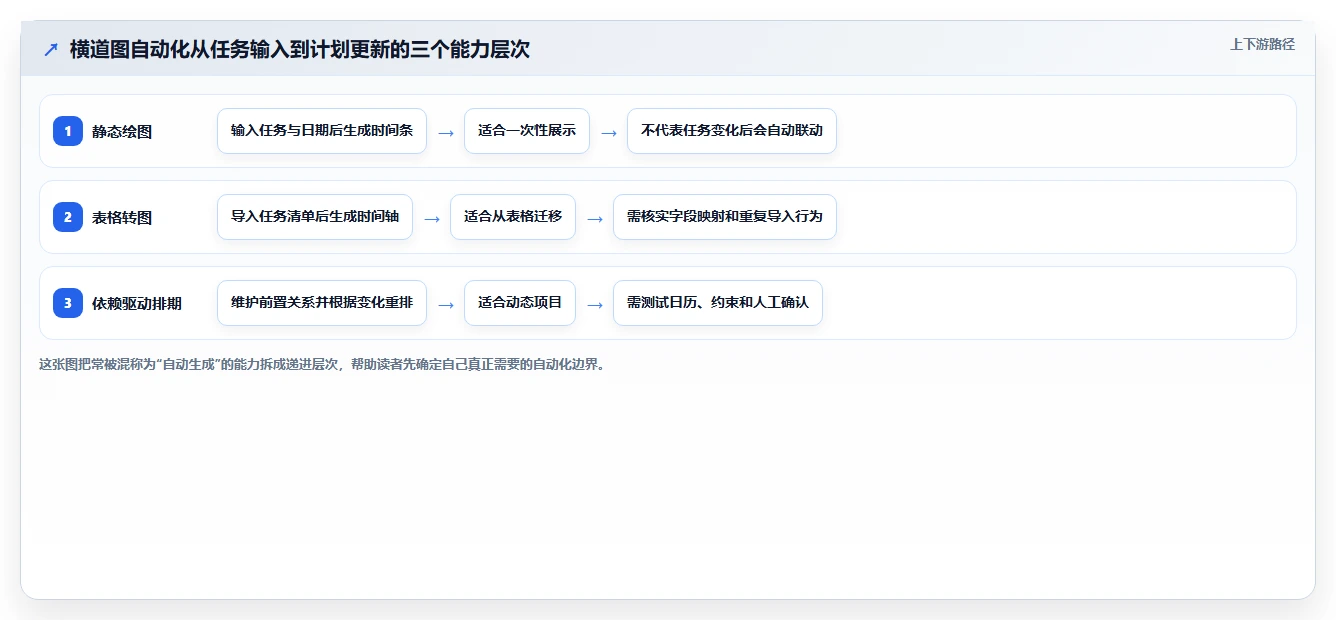
Task: Click the 需核实字段映射和重复导入行为 box
Action: pyautogui.click(x=725, y=217)
